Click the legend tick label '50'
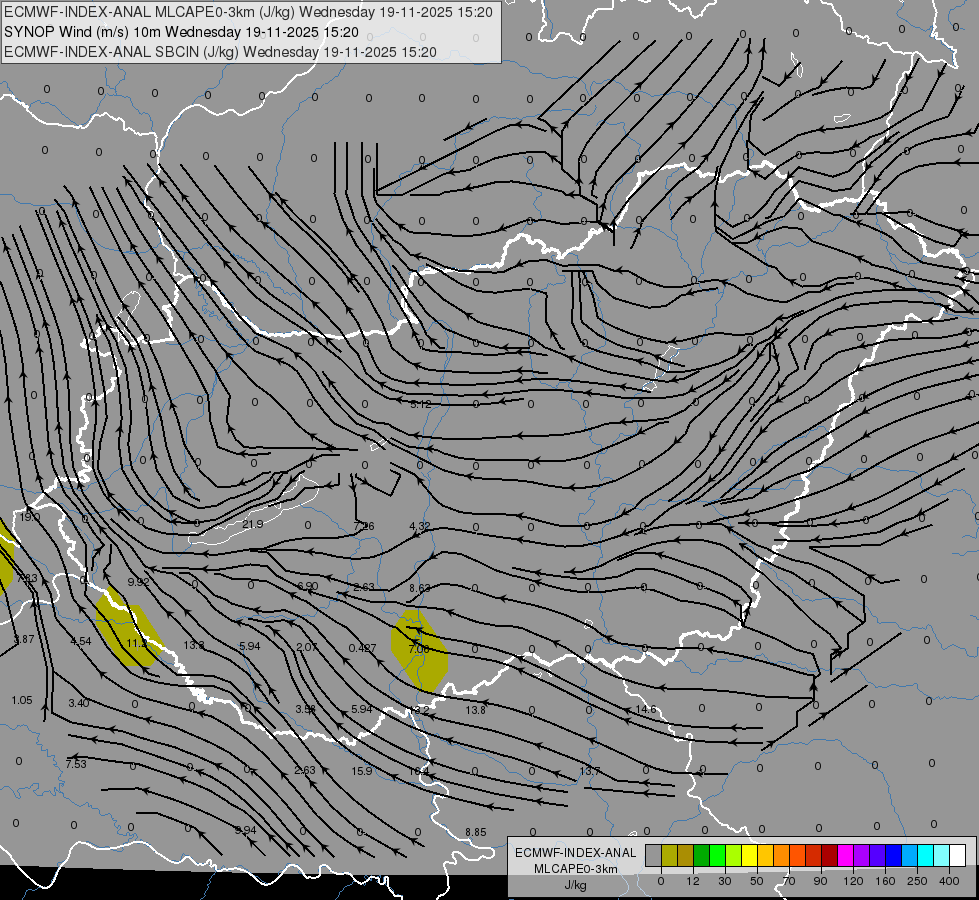The width and height of the screenshot is (979, 900). 757,881
